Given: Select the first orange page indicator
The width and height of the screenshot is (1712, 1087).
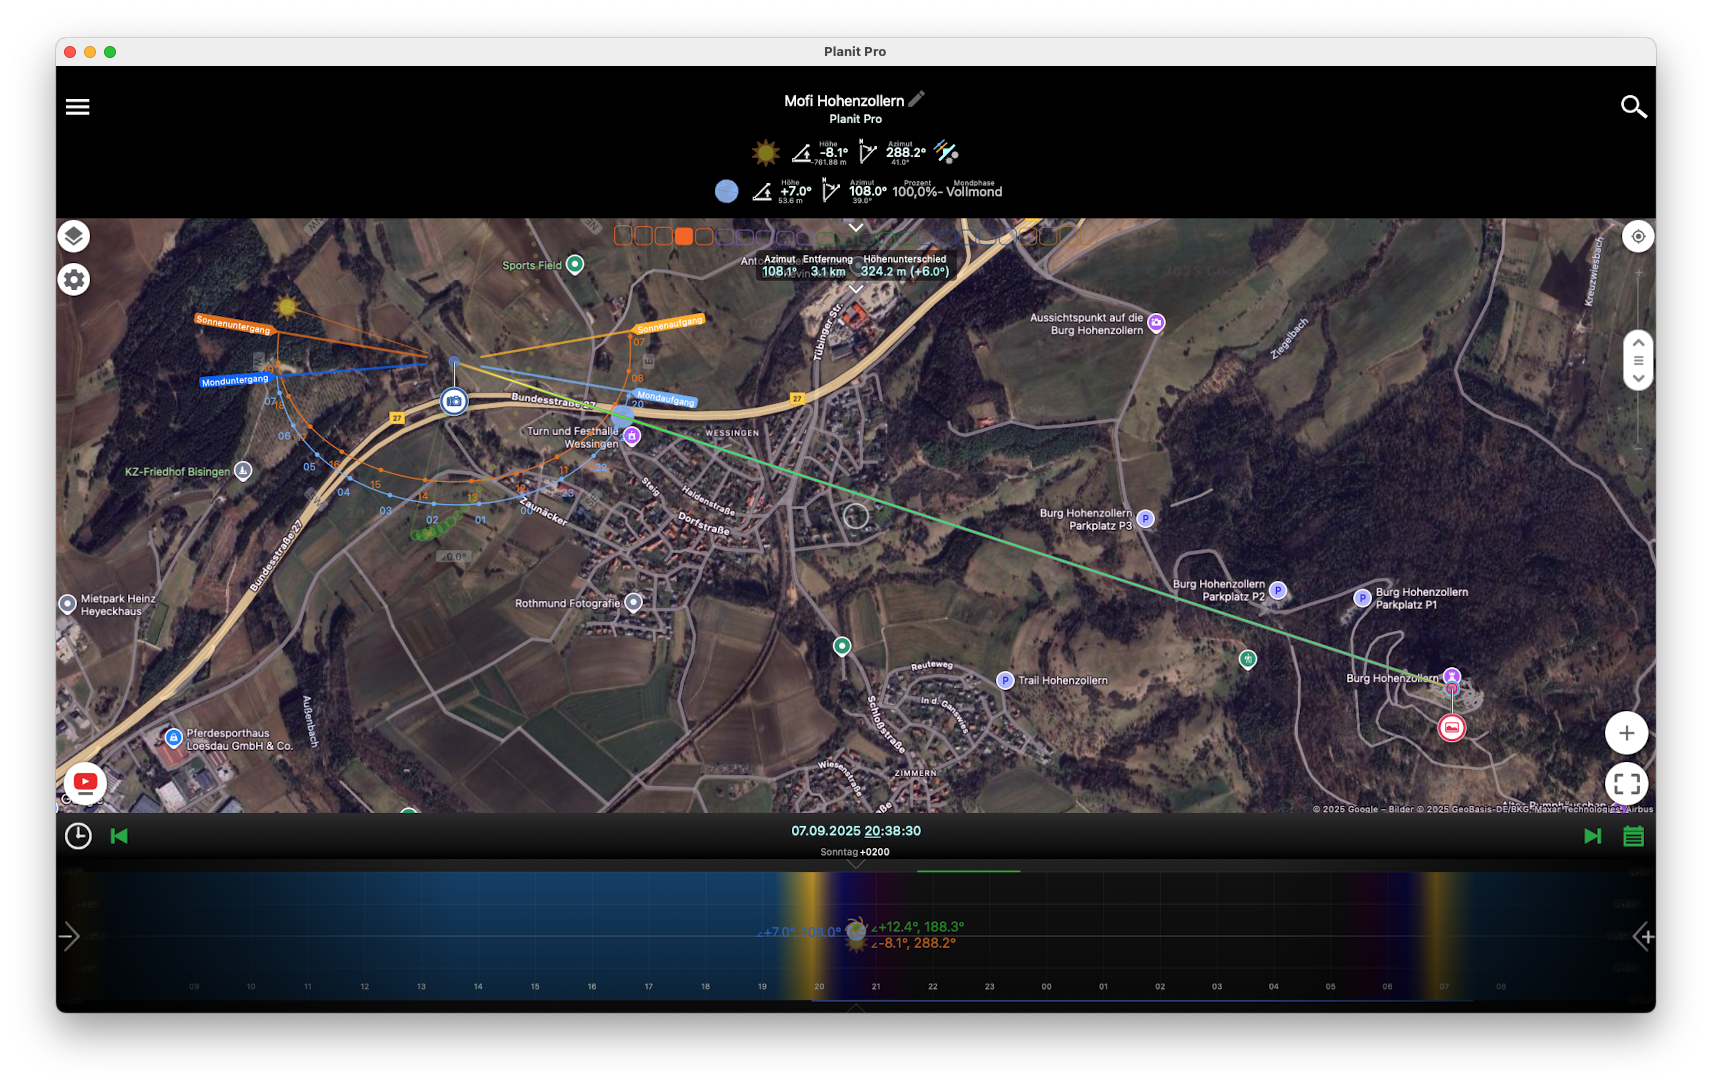Looking at the screenshot, I should 623,236.
